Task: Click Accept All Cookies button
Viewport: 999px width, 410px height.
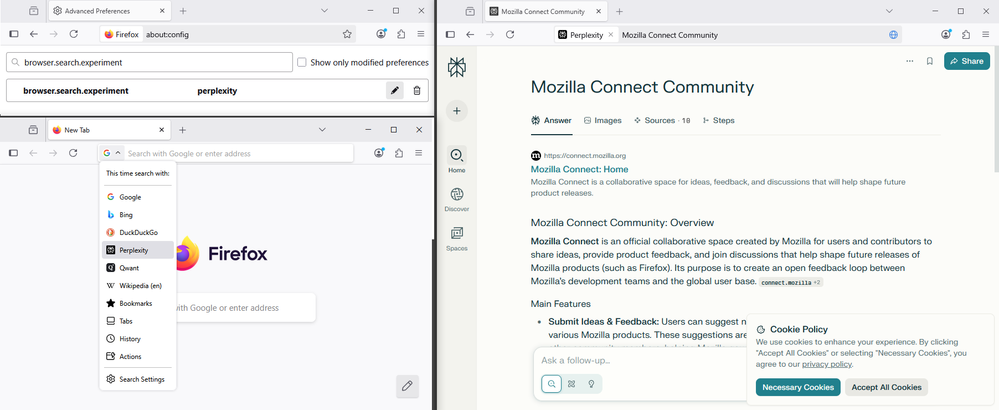Action: (886, 387)
